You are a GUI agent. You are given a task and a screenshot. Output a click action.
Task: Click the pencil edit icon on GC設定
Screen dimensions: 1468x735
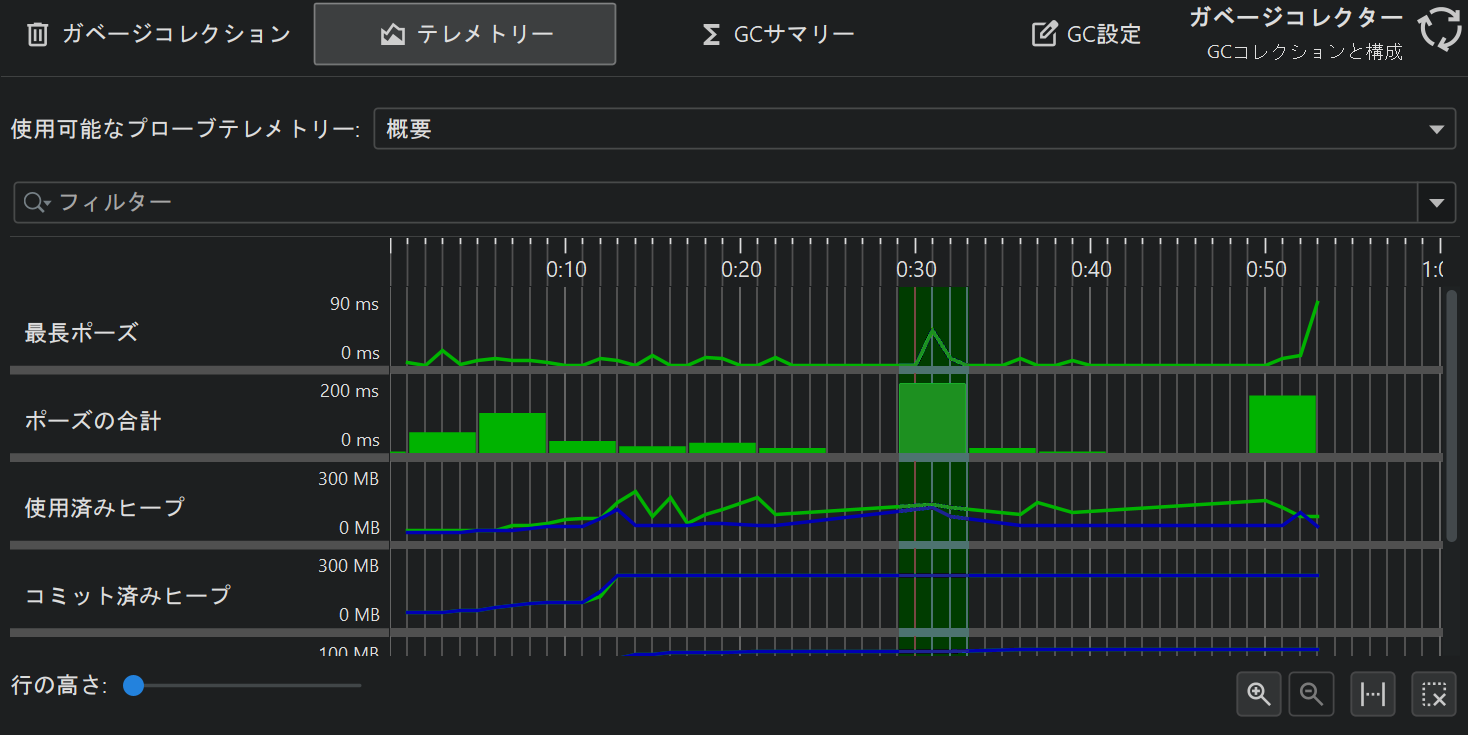click(x=1043, y=35)
